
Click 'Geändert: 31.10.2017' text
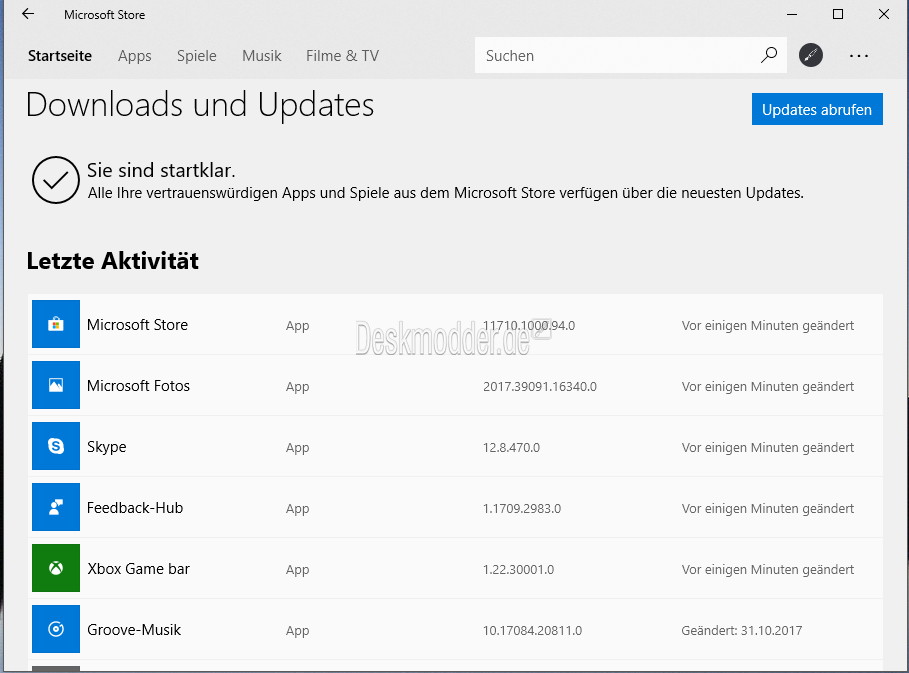coord(742,631)
